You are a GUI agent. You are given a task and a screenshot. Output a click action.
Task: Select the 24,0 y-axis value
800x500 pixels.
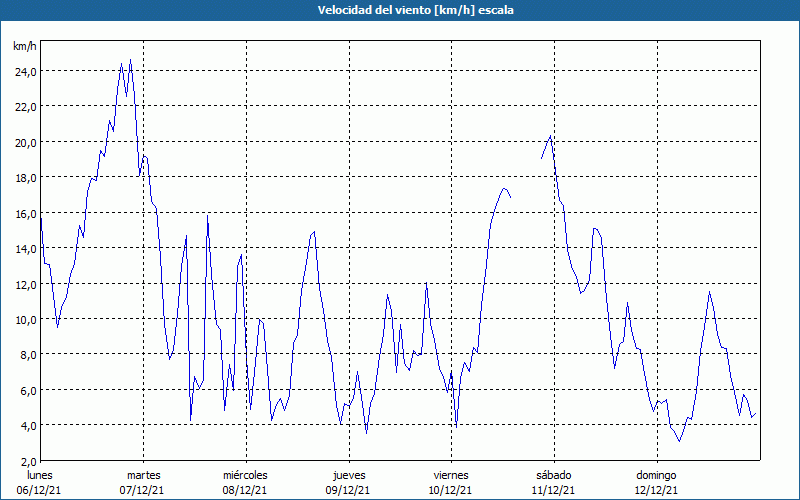[x=26, y=72]
